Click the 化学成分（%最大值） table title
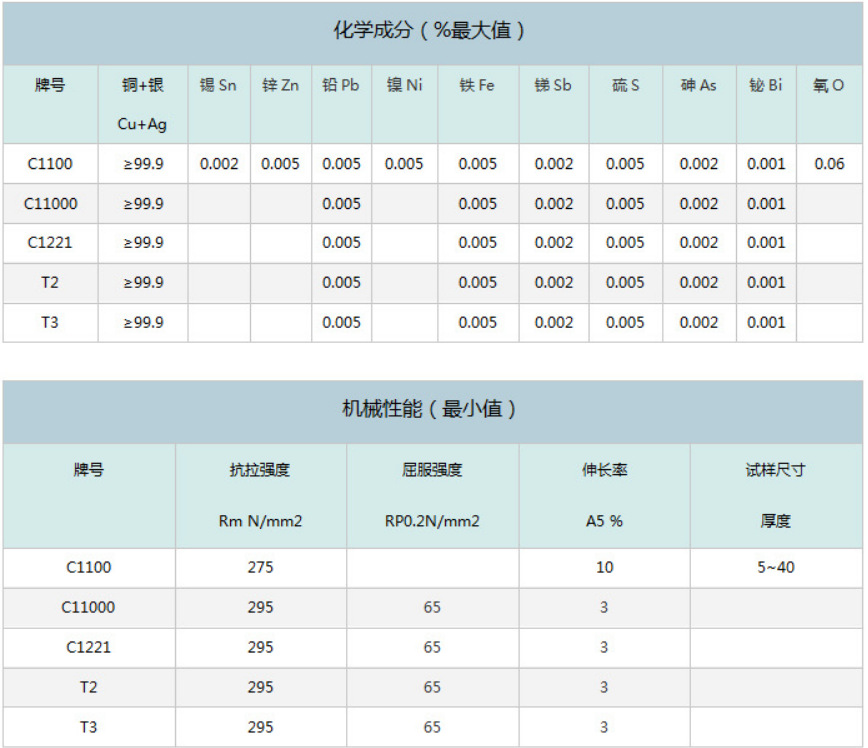The image size is (868, 748). pyautogui.click(x=429, y=30)
